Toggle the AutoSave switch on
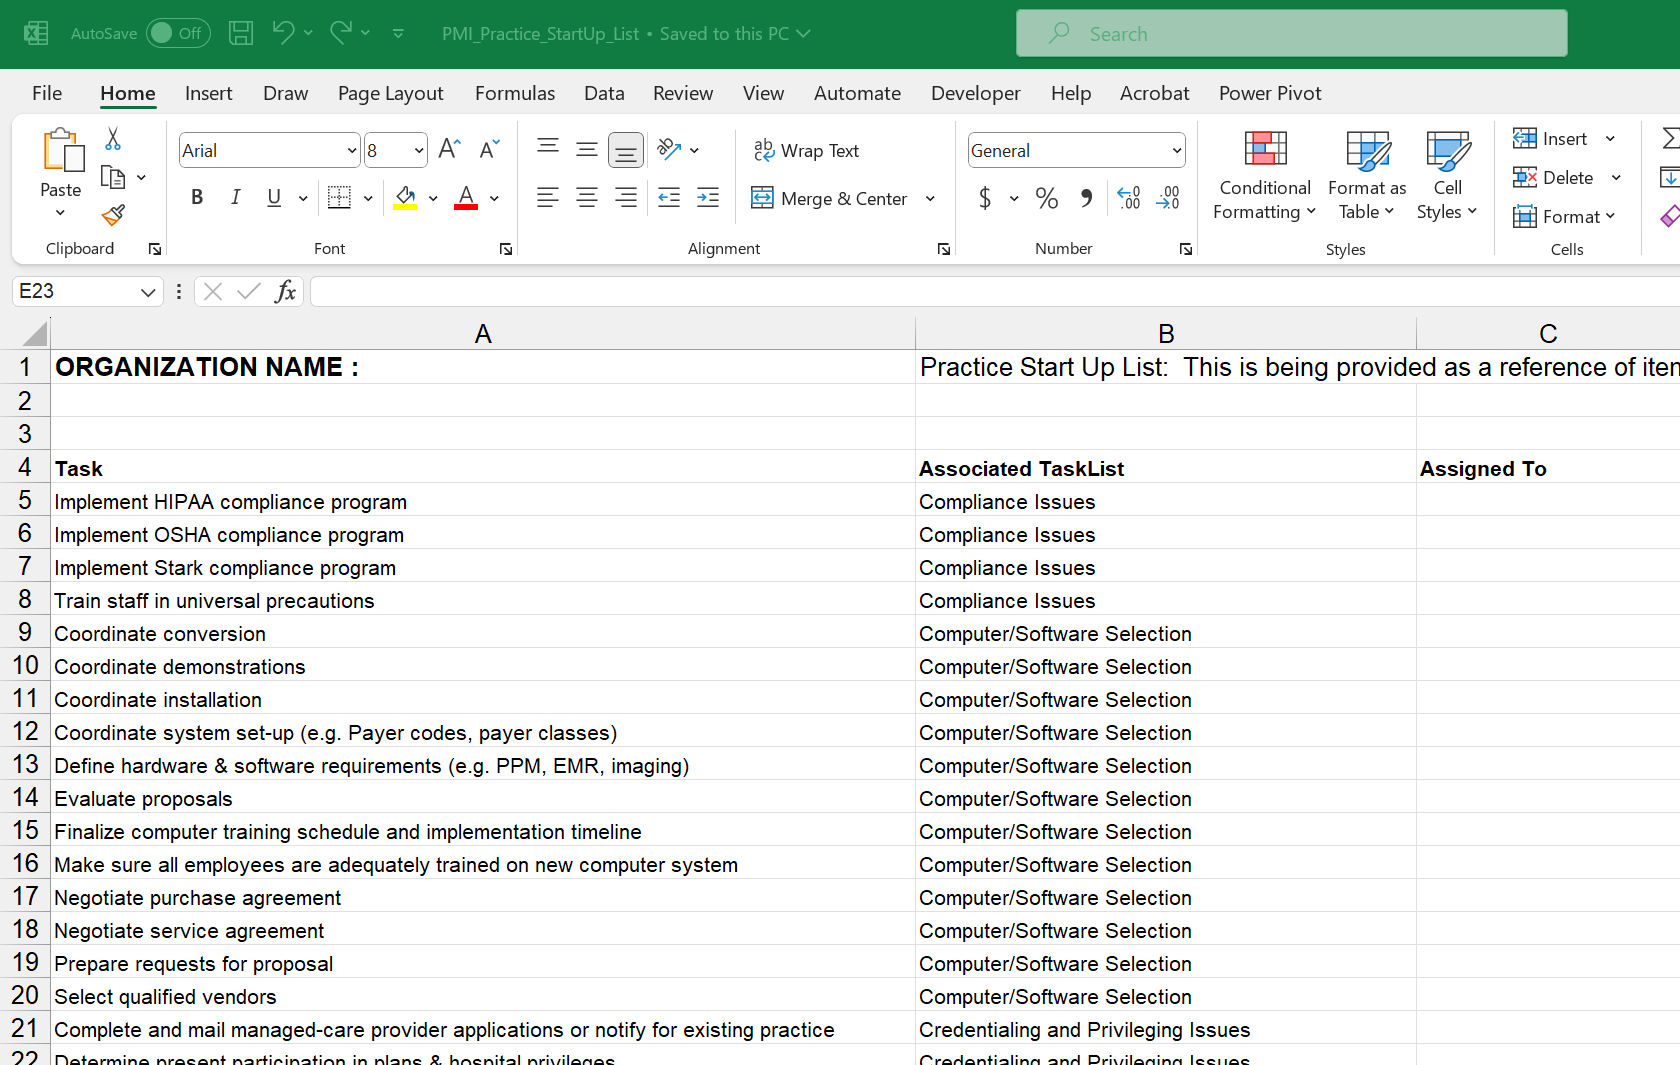 click(178, 33)
